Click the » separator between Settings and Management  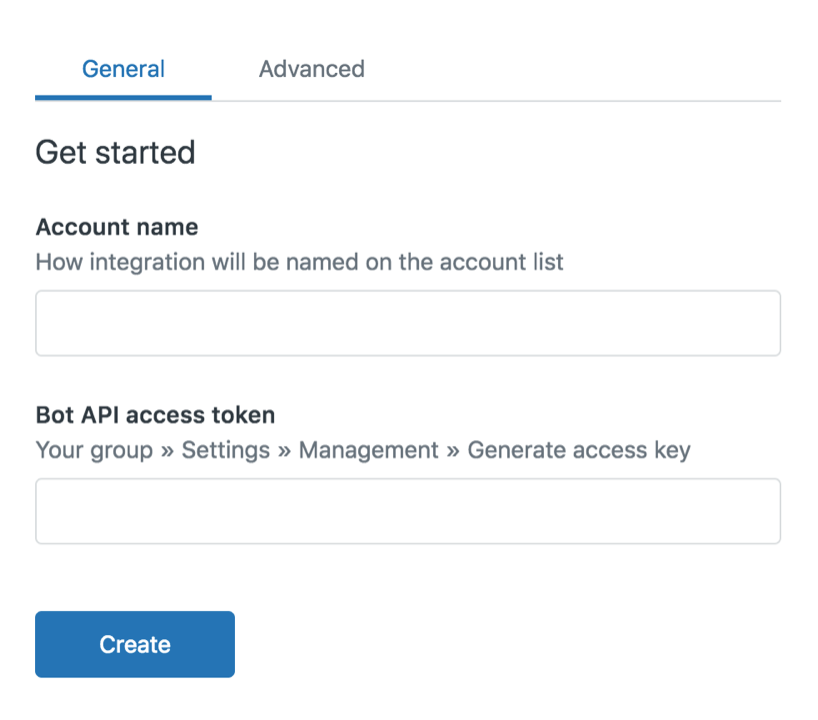pos(284,451)
